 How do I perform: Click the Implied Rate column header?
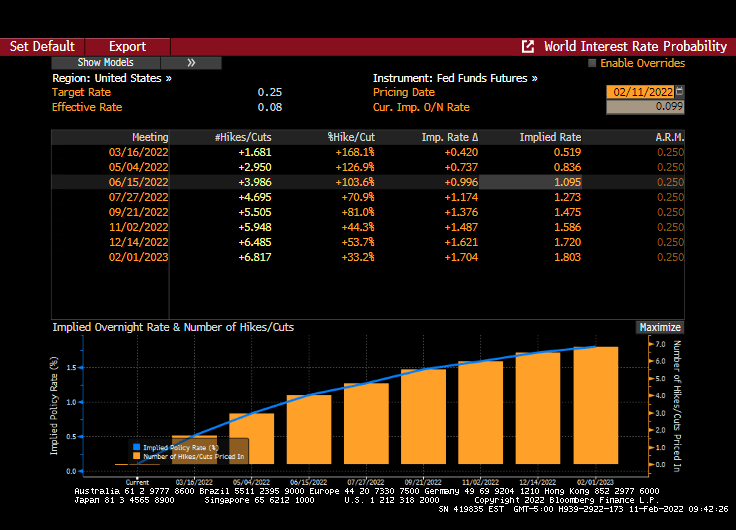pos(550,137)
